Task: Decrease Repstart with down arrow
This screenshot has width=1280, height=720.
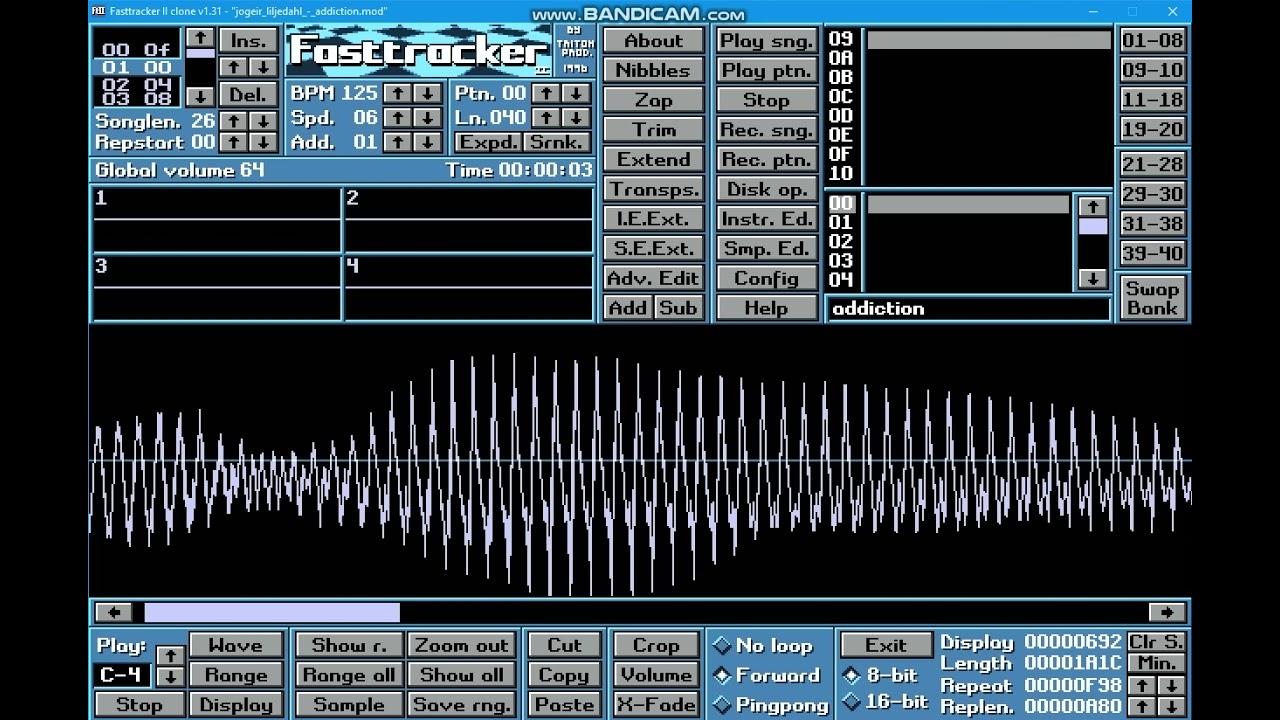Action: [263, 143]
